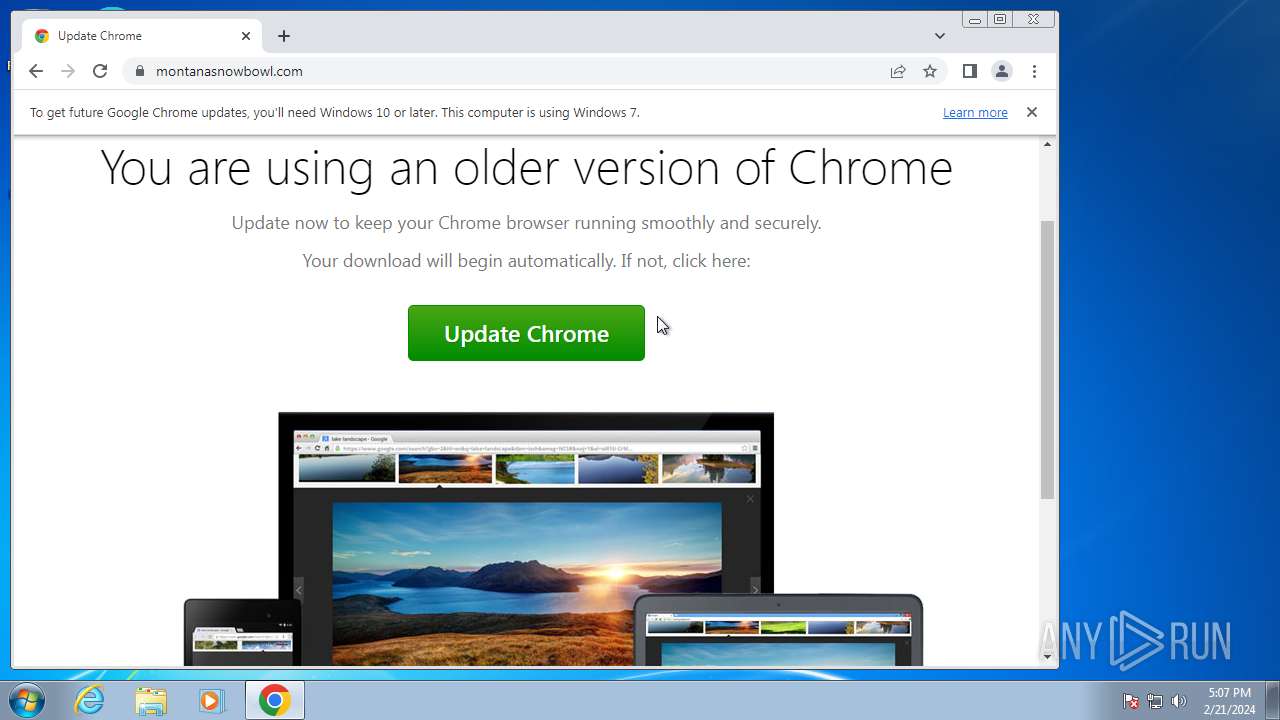Screen dimensions: 1280x720
Task: Click the "Your download will begin automatically" text
Action: (526, 261)
